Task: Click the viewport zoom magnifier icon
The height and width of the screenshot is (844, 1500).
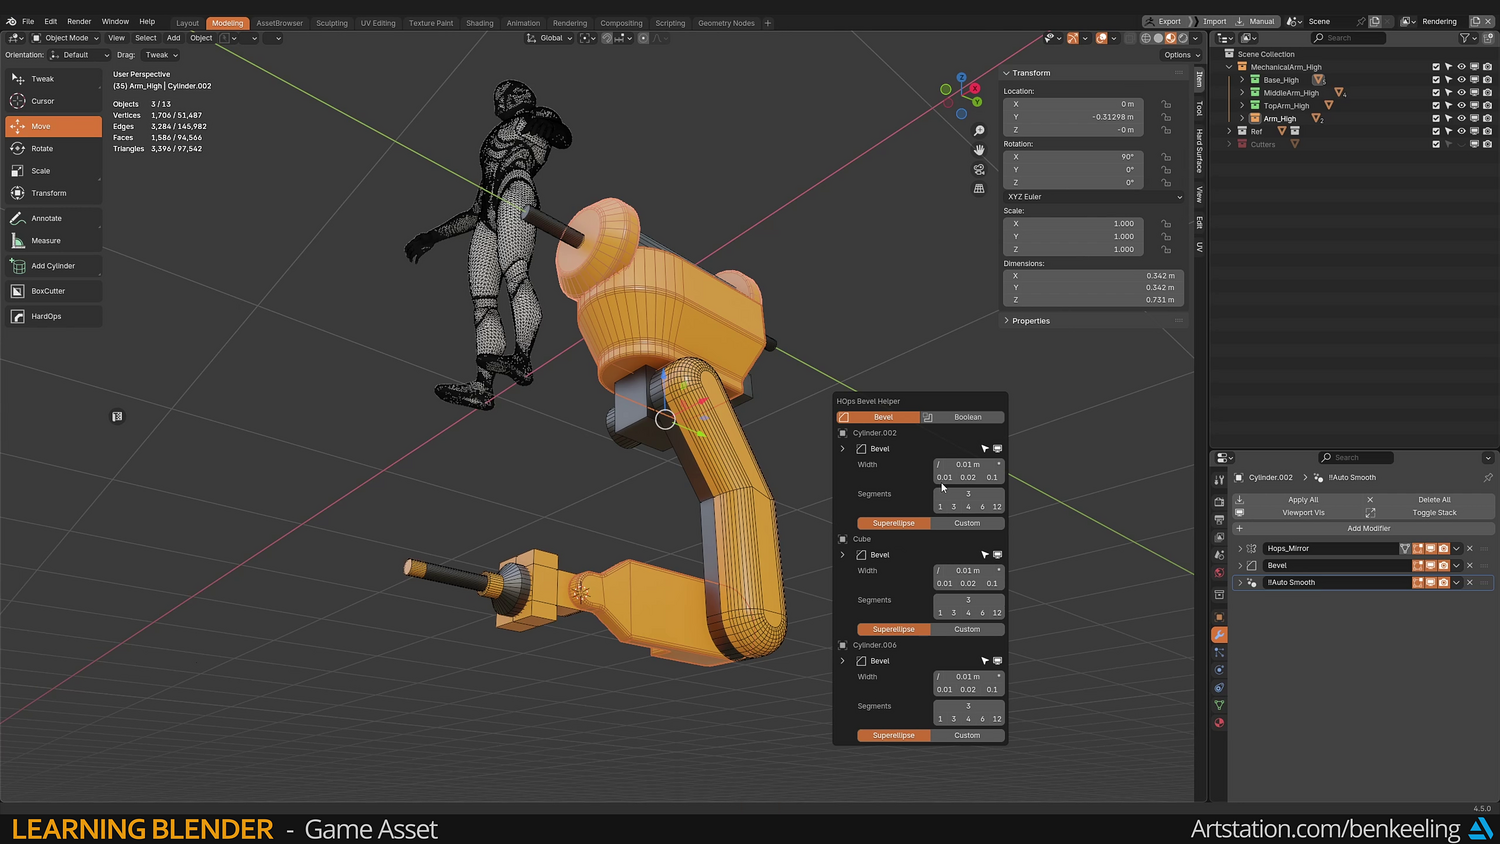Action: pos(979,131)
